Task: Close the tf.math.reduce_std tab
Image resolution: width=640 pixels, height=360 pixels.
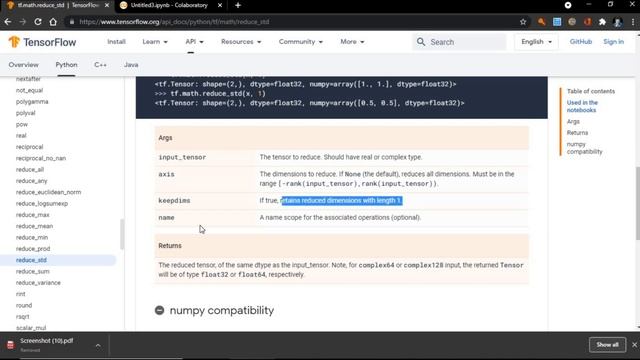Action: (x=107, y=5)
